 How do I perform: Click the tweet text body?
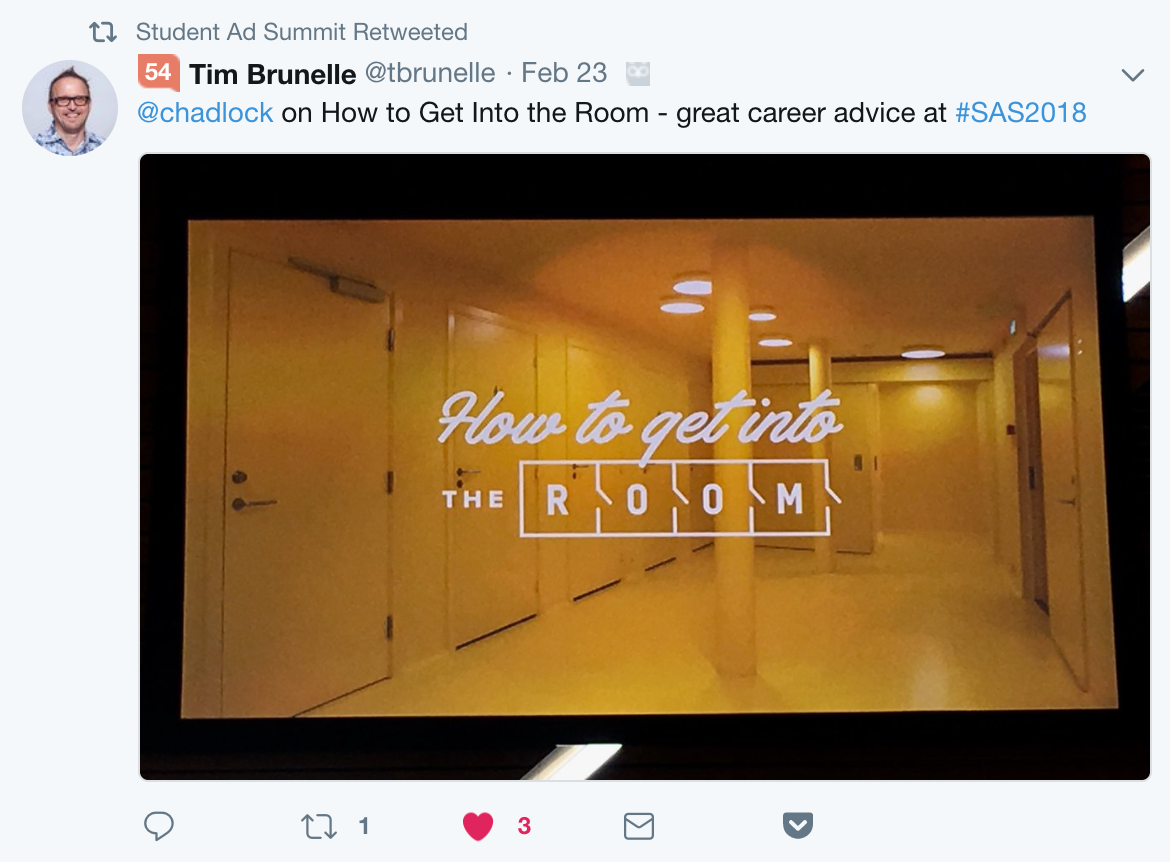(x=612, y=113)
